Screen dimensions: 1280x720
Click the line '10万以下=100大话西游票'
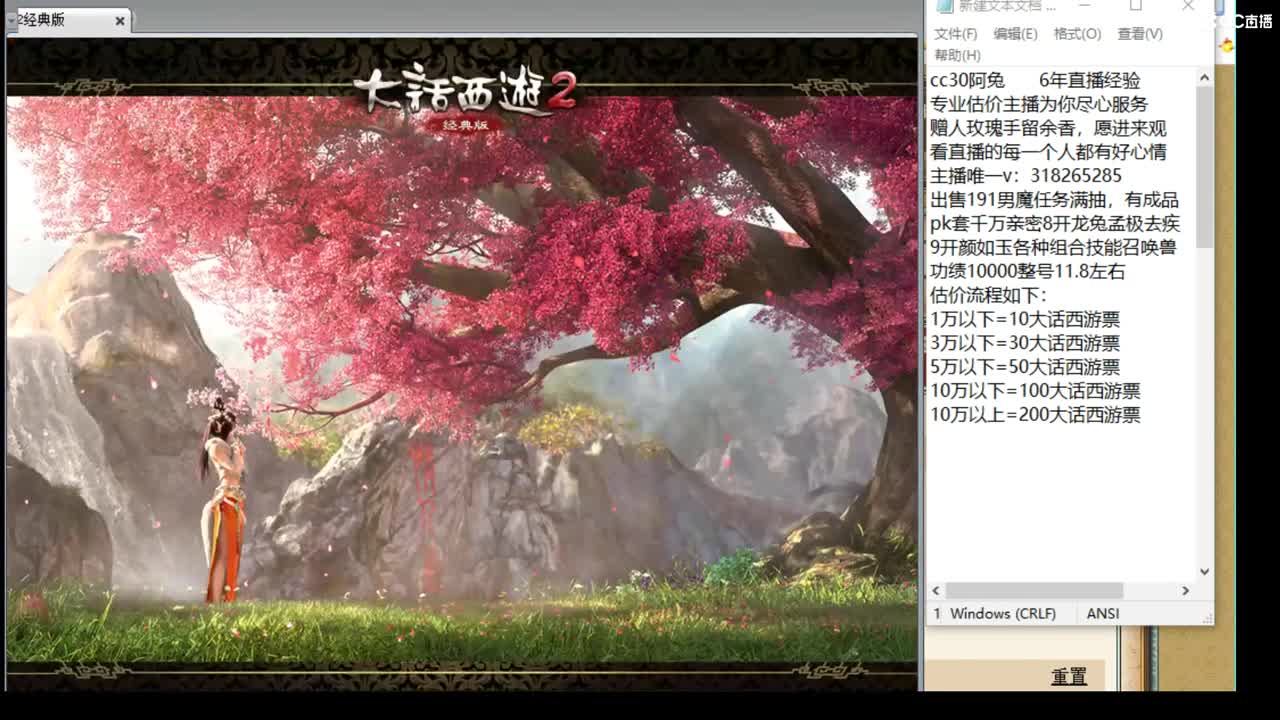point(1035,391)
